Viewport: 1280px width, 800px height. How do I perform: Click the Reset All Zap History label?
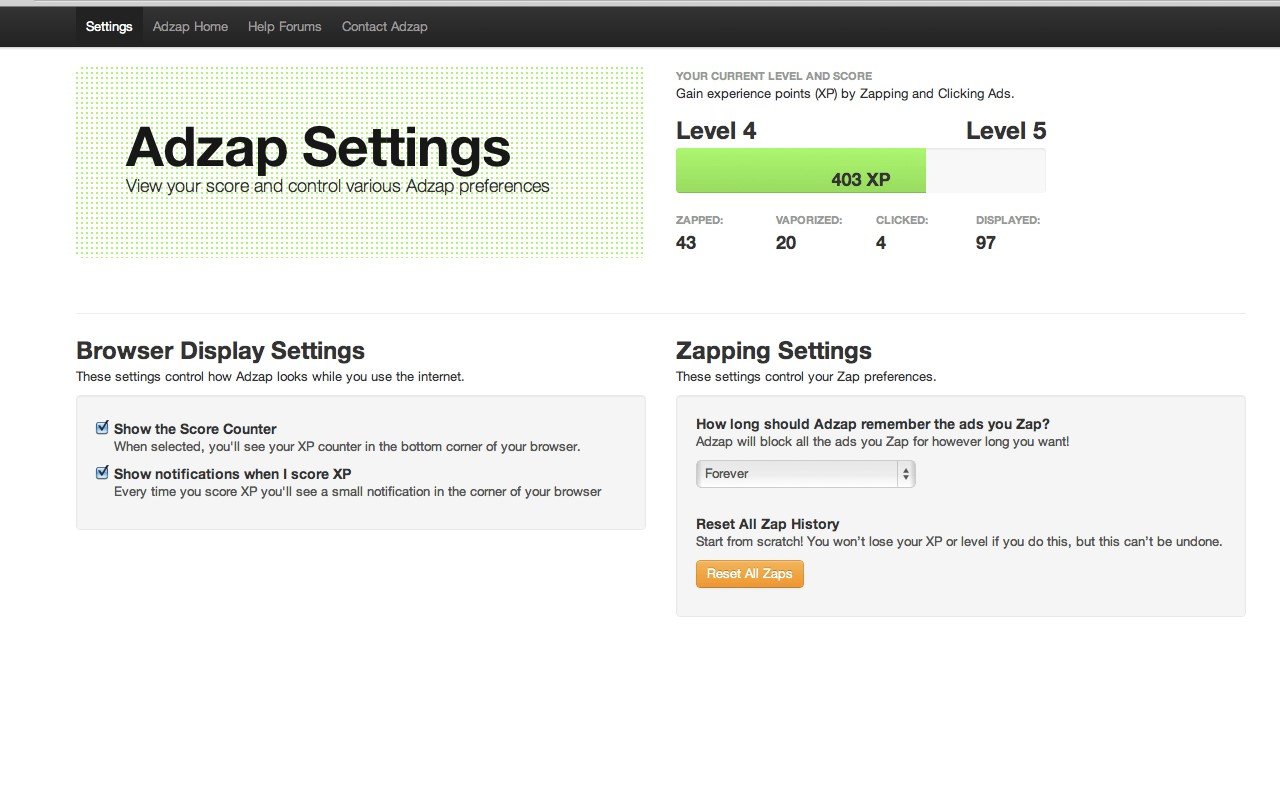pyautogui.click(x=768, y=524)
